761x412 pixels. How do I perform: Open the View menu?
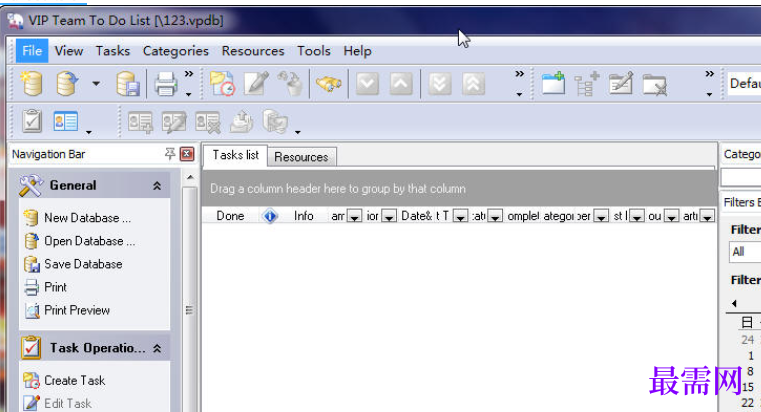point(68,50)
